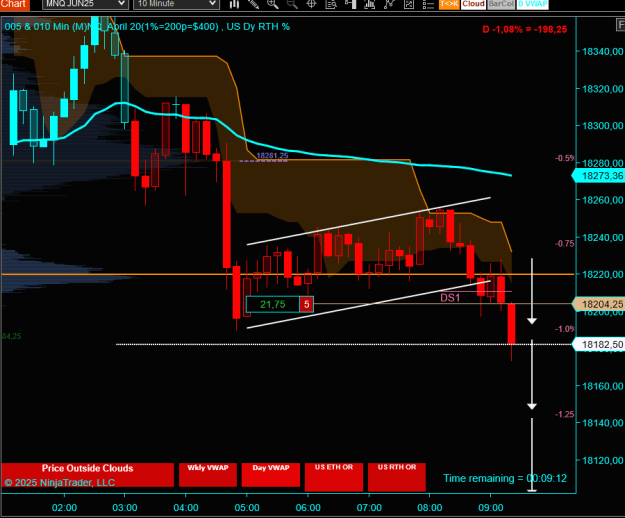Click the -0.75 percent level label
Screen dimensions: 625x518
(564, 243)
